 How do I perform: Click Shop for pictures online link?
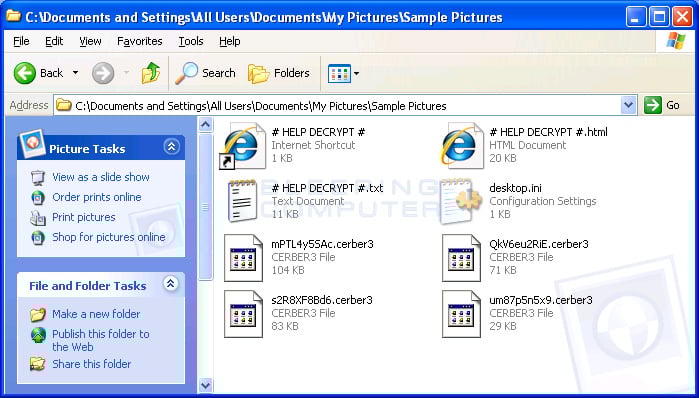coord(109,237)
